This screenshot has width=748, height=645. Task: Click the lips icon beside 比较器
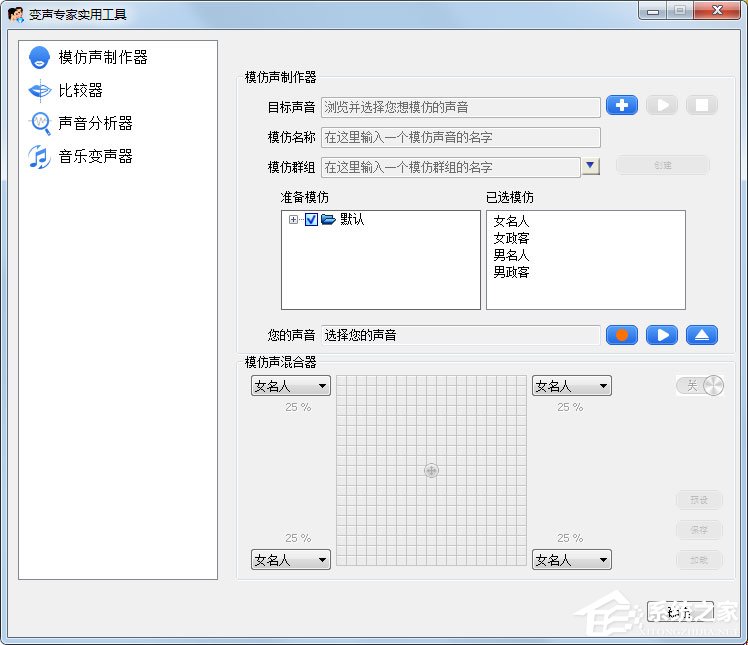pos(39,90)
